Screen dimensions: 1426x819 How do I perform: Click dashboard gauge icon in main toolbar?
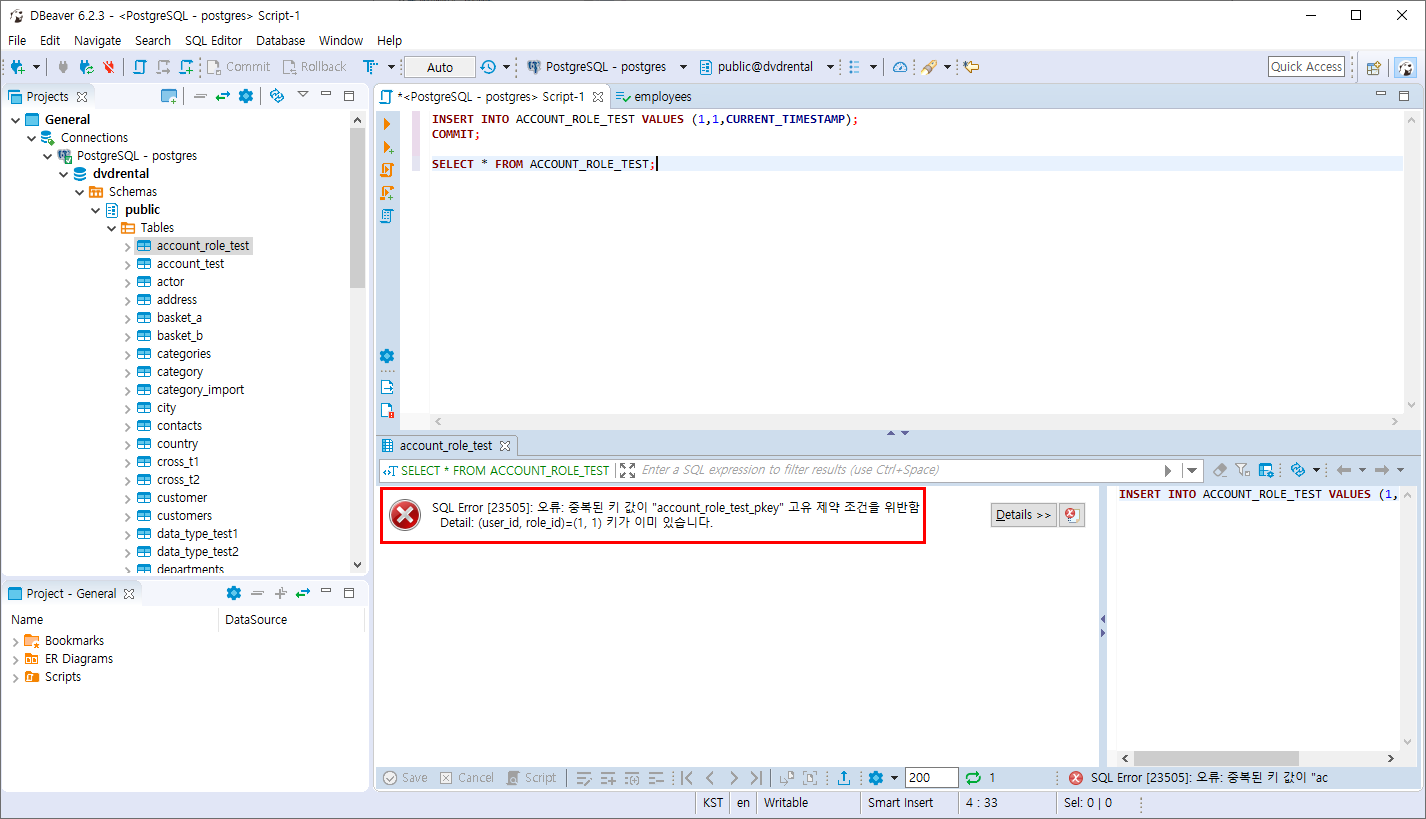point(900,67)
